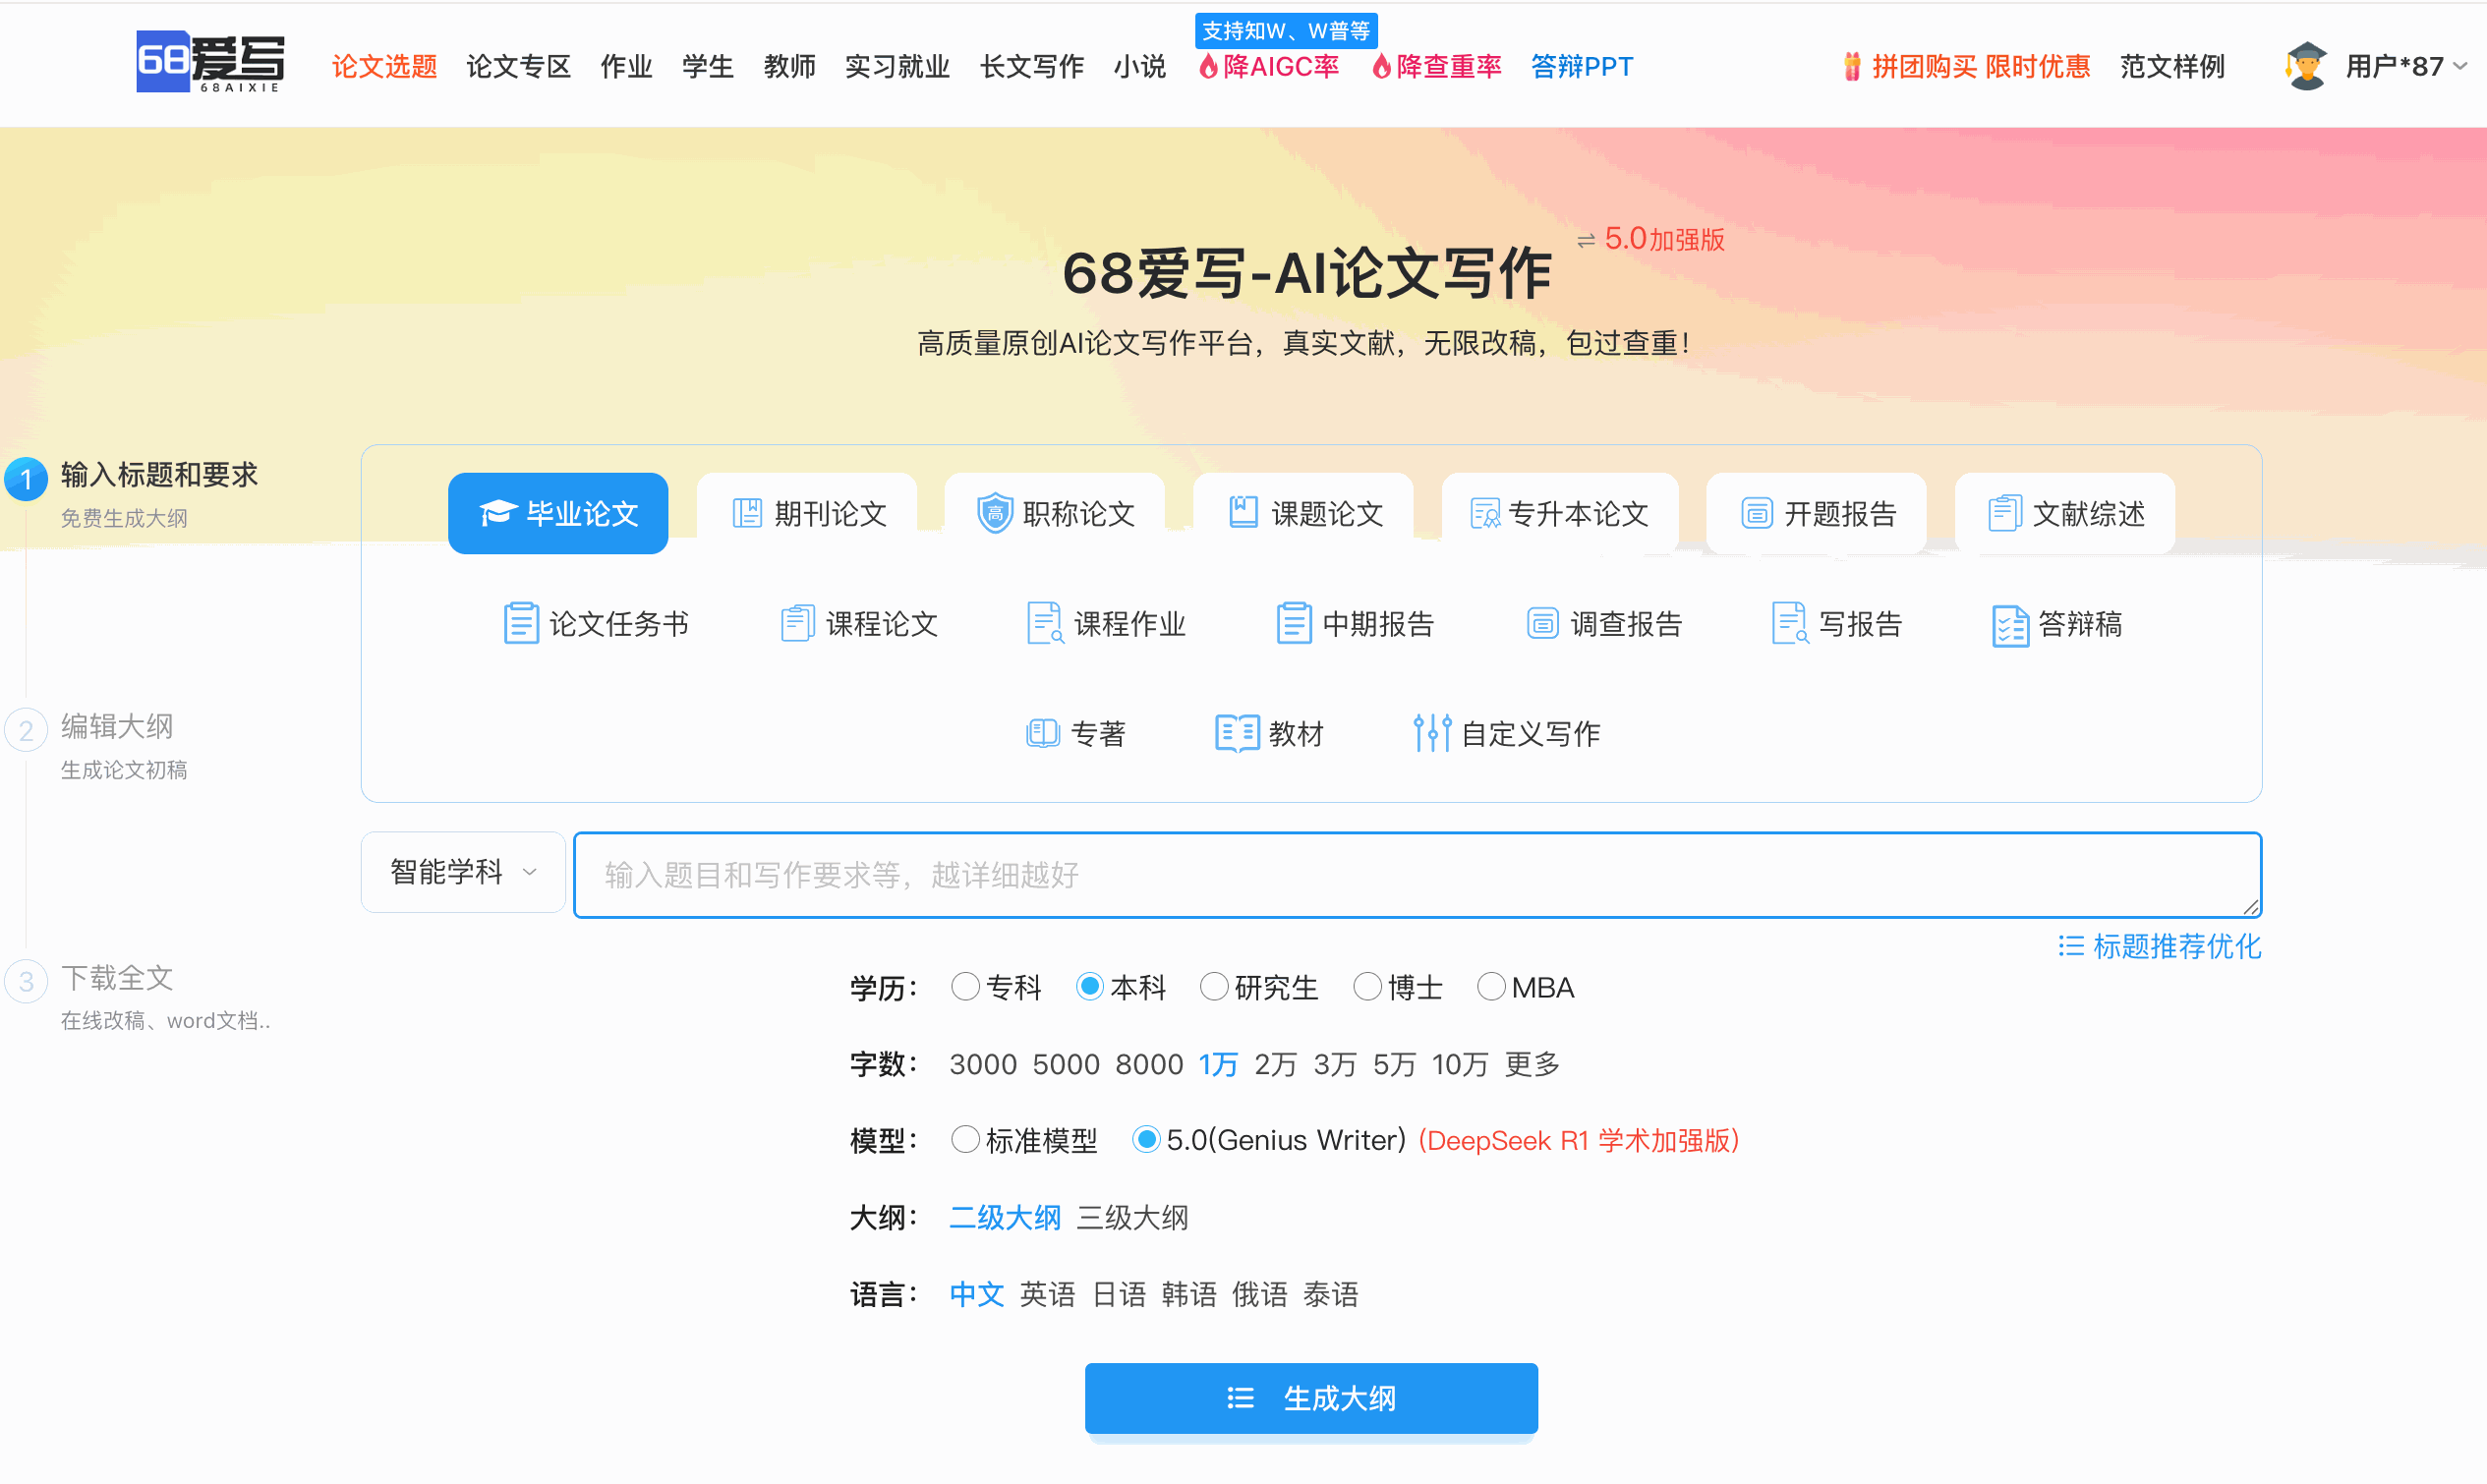This screenshot has width=2487, height=1484.
Task: Open the 教师 nav item
Action: click(789, 67)
